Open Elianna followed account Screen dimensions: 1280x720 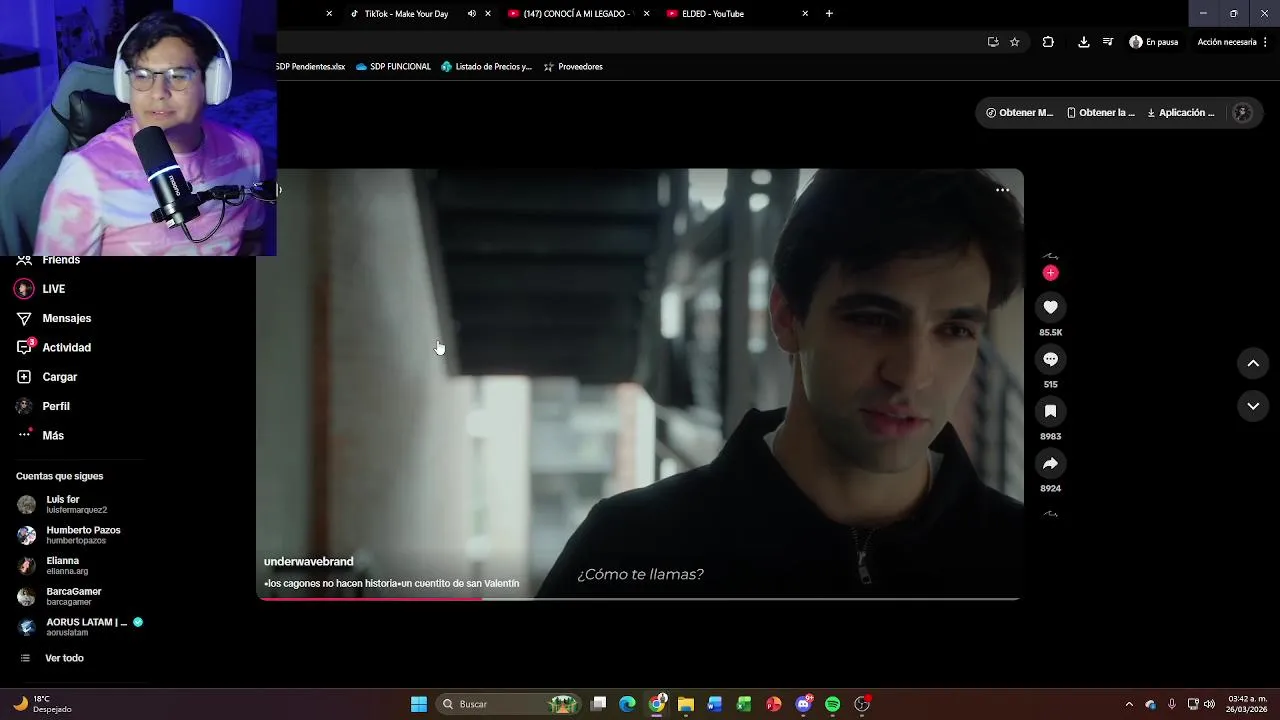tap(54, 566)
